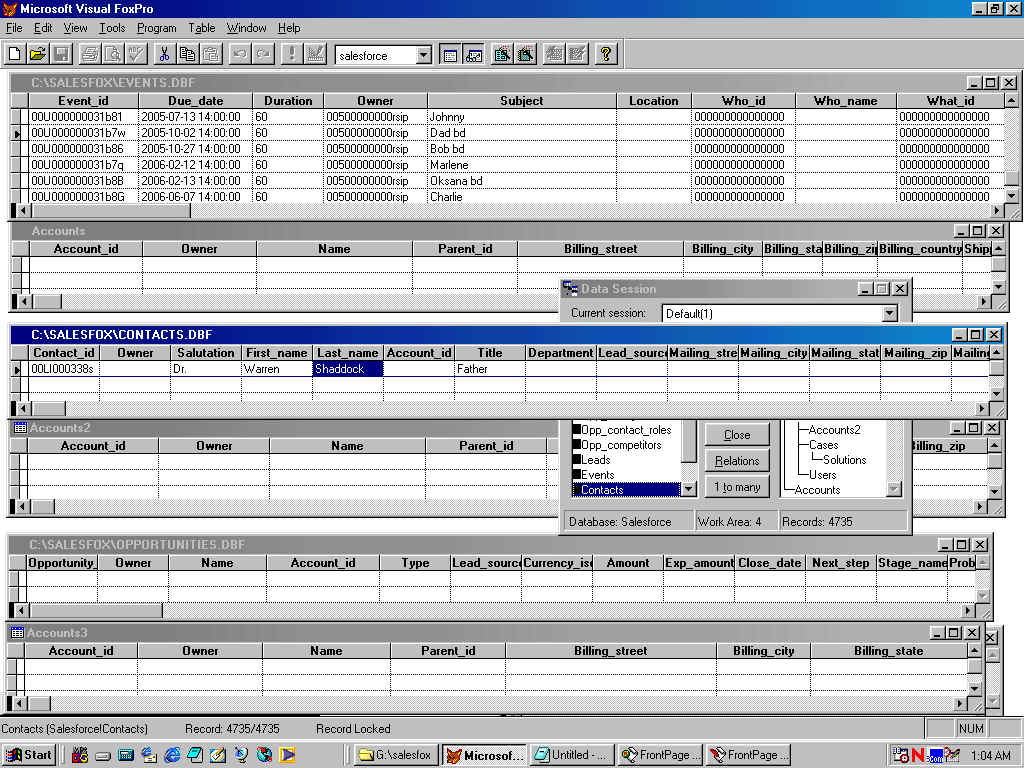Click the Close button in Data Session
1024x768 pixels.
[x=737, y=435]
